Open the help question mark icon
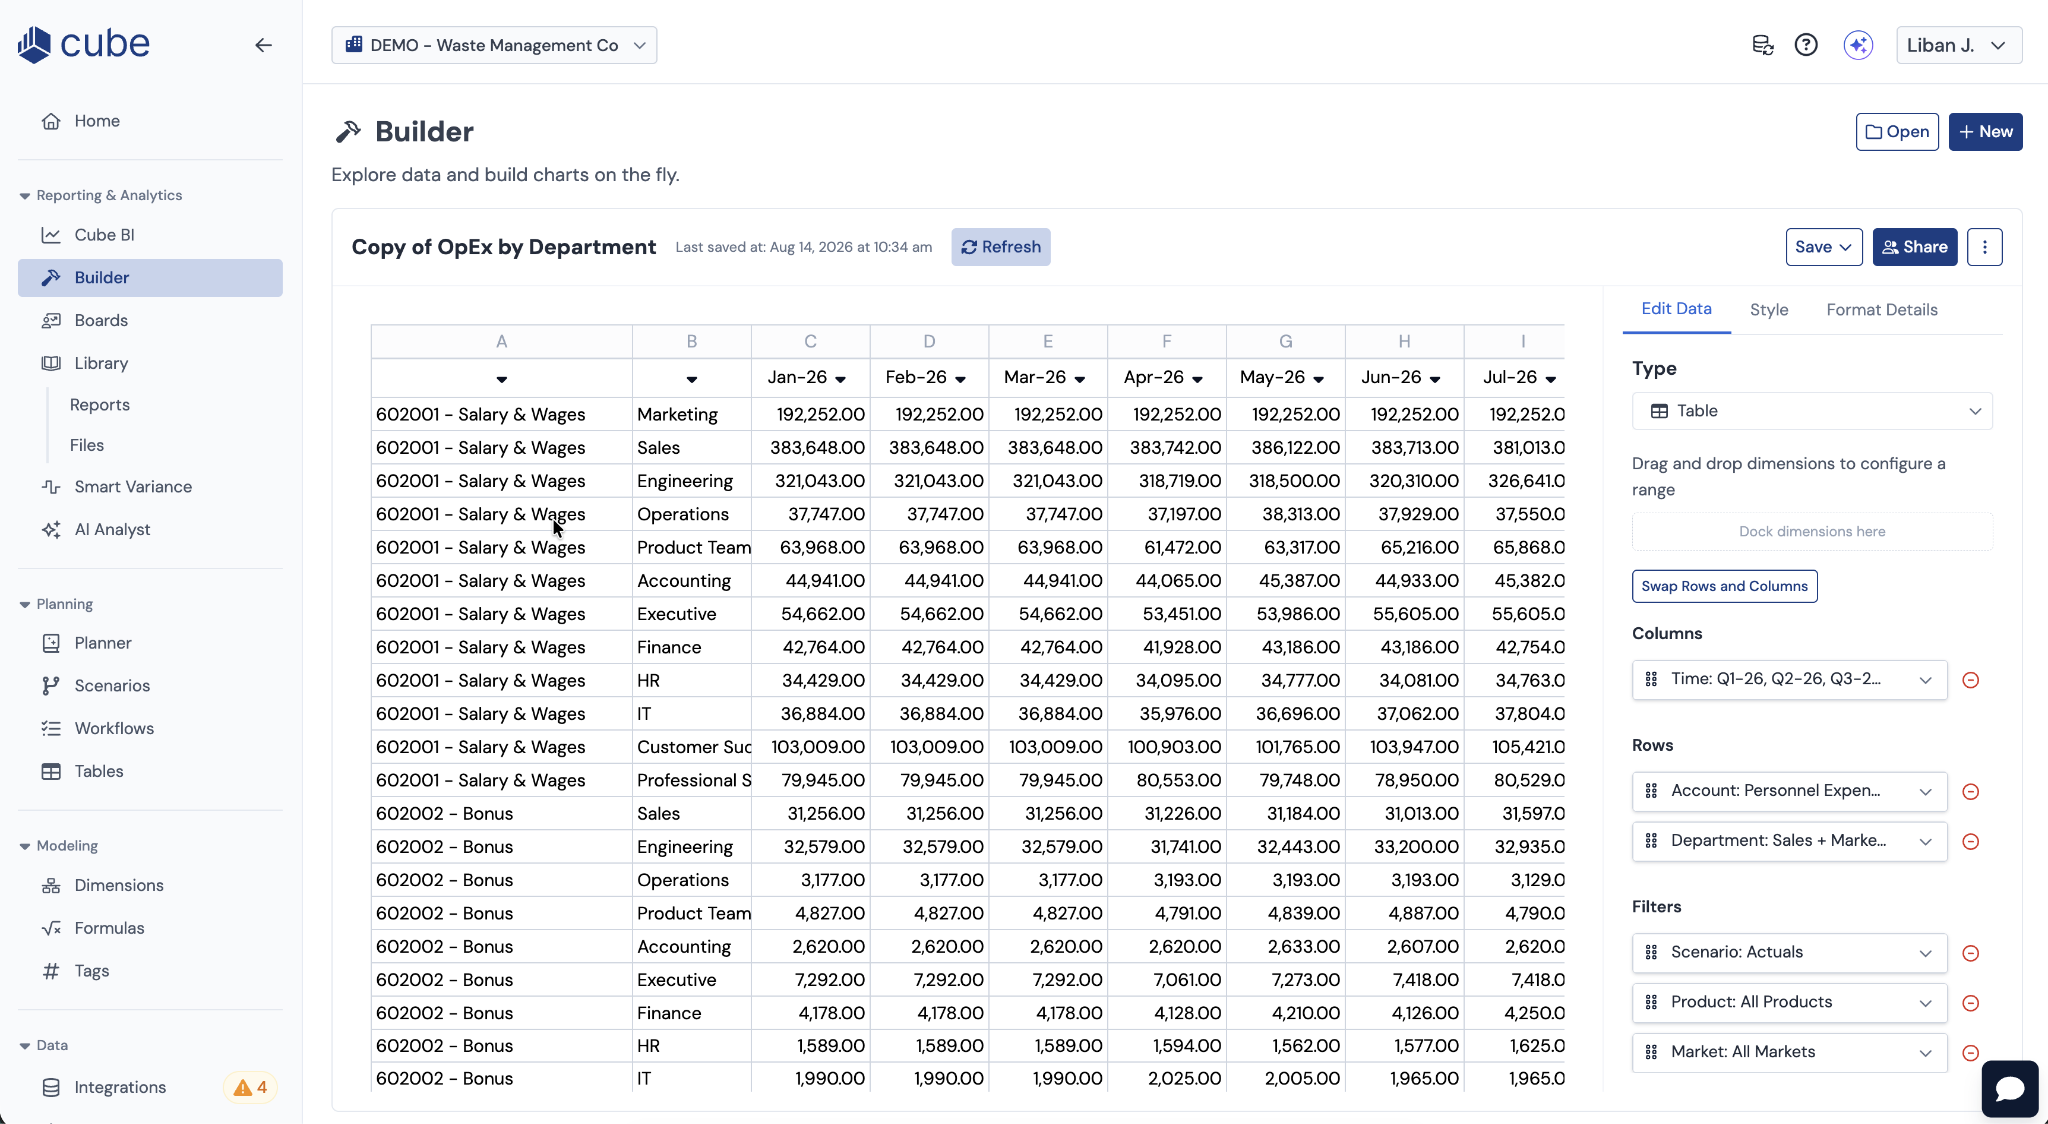2048x1124 pixels. 1806,45
